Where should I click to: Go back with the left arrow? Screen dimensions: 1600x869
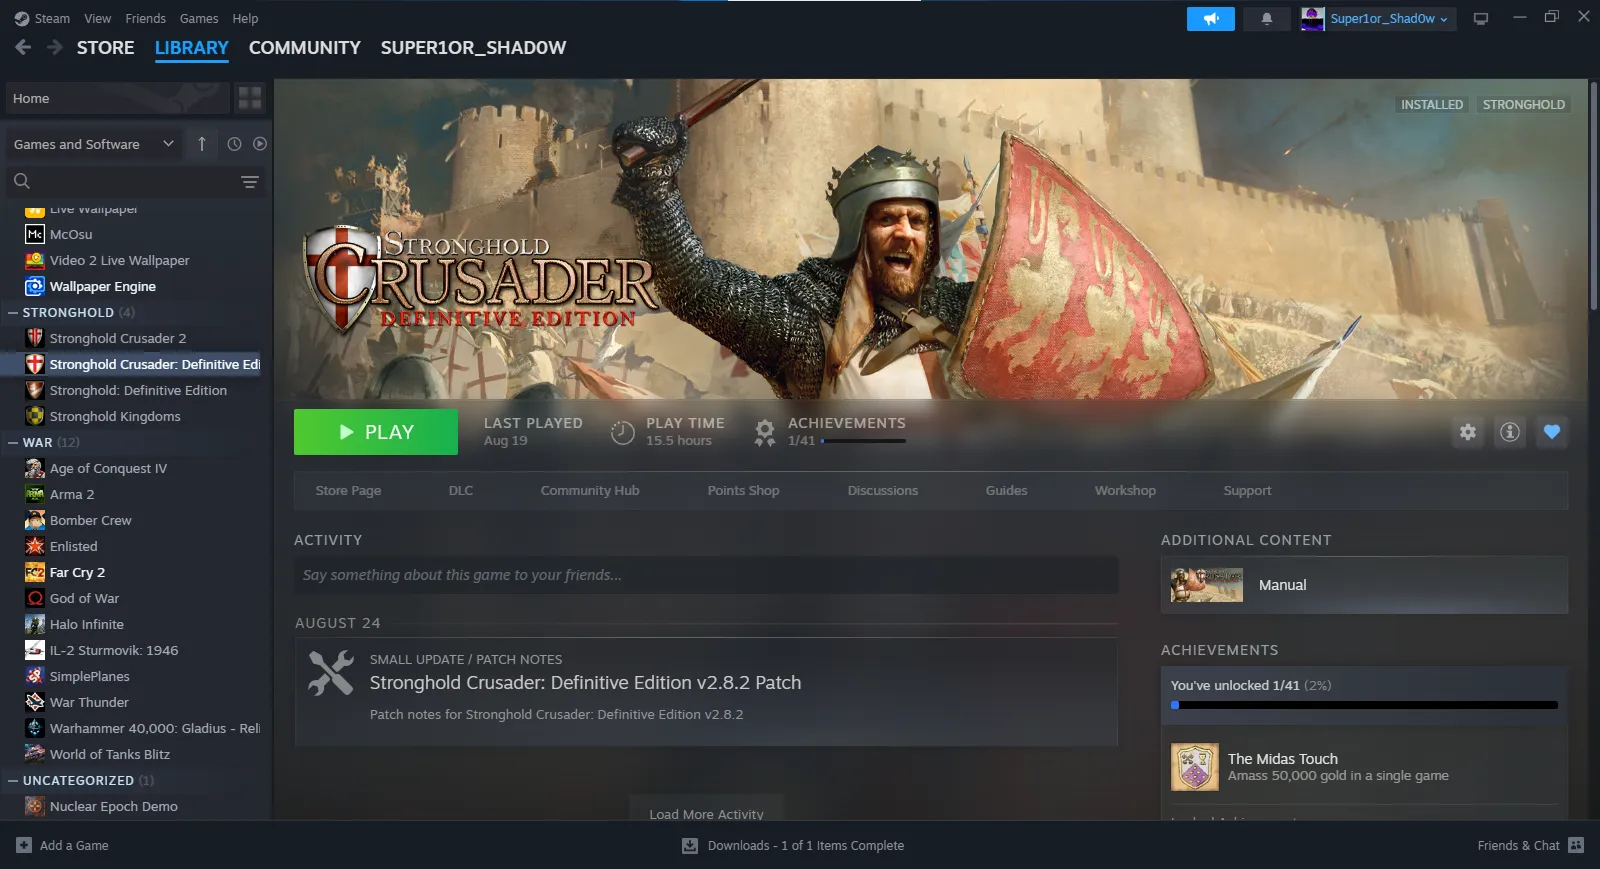point(23,47)
